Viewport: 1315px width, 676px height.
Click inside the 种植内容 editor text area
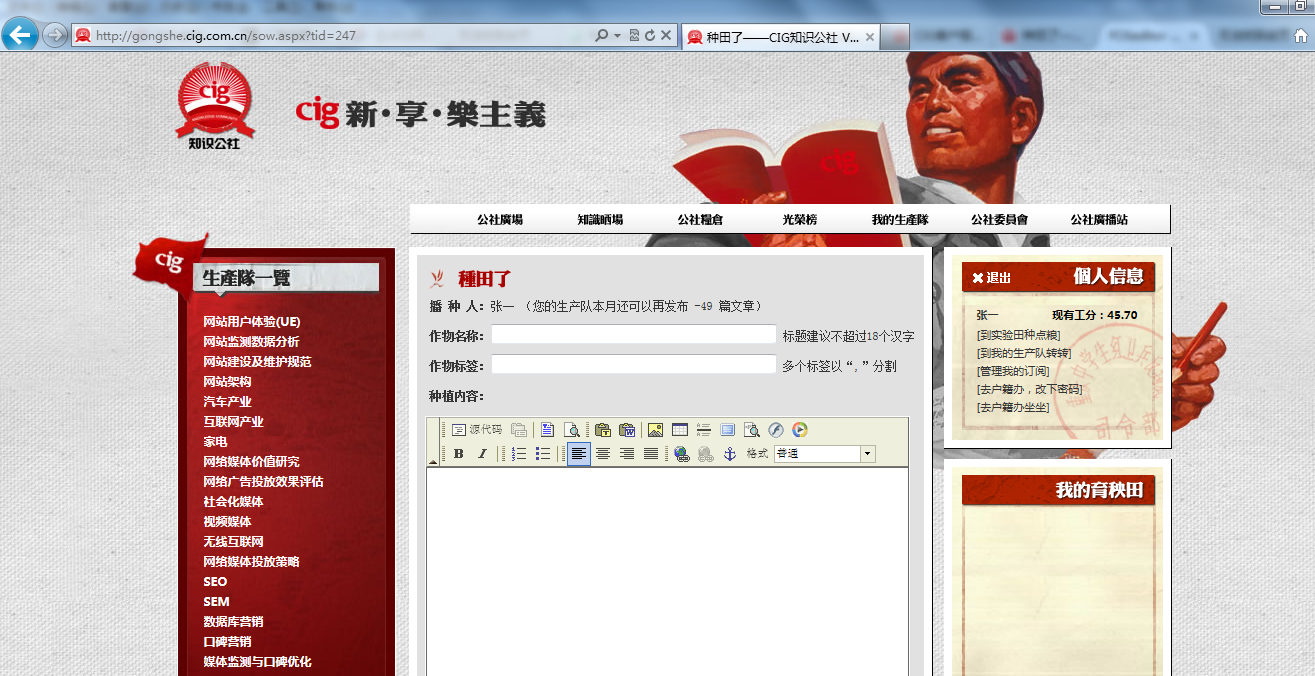point(667,570)
